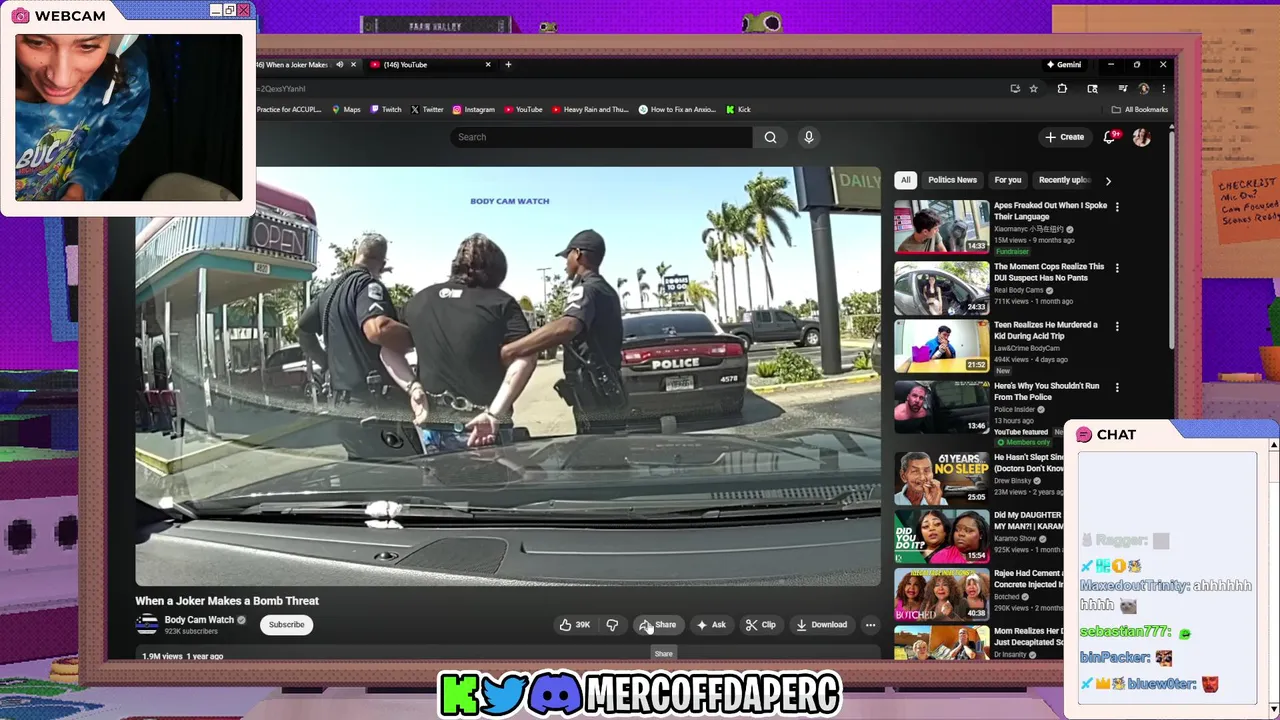Subscribe to Body Cam Watch
The width and height of the screenshot is (1280, 720).
coord(286,625)
